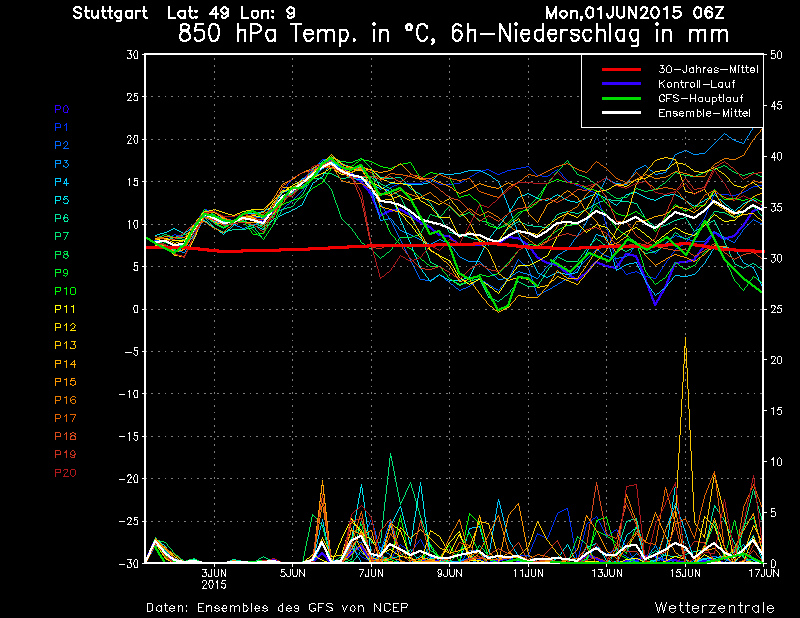Click the P8 ensemble member label

62,255
